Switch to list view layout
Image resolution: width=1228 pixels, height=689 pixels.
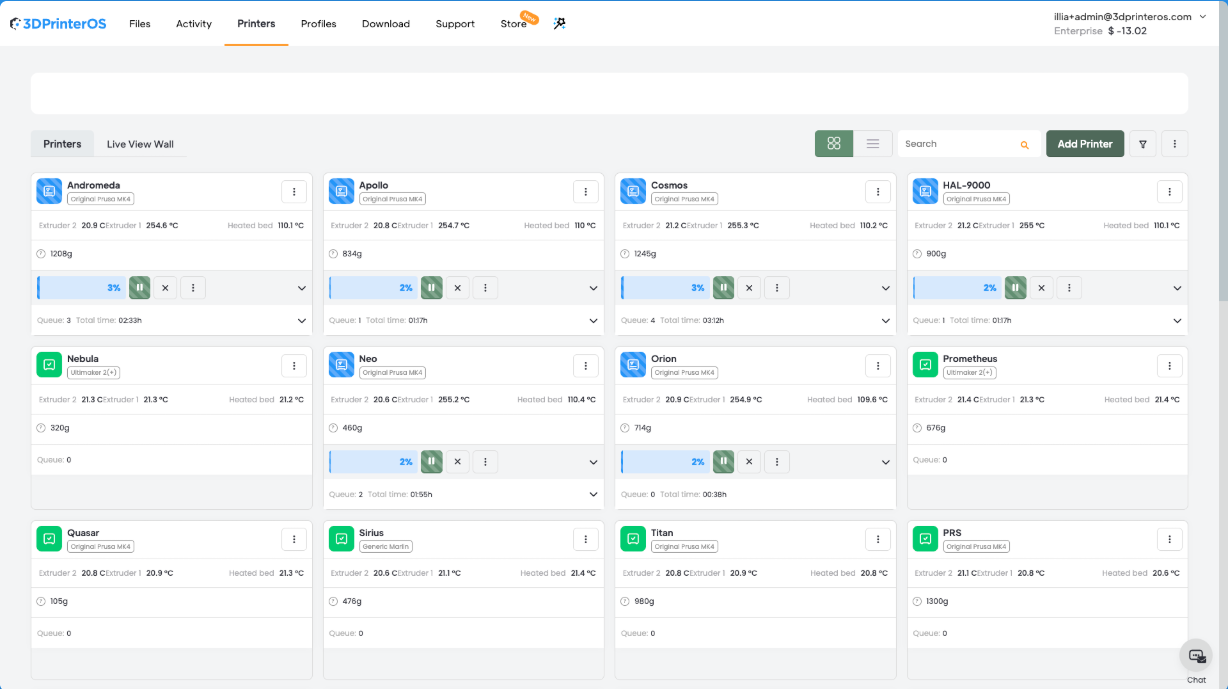pos(872,144)
